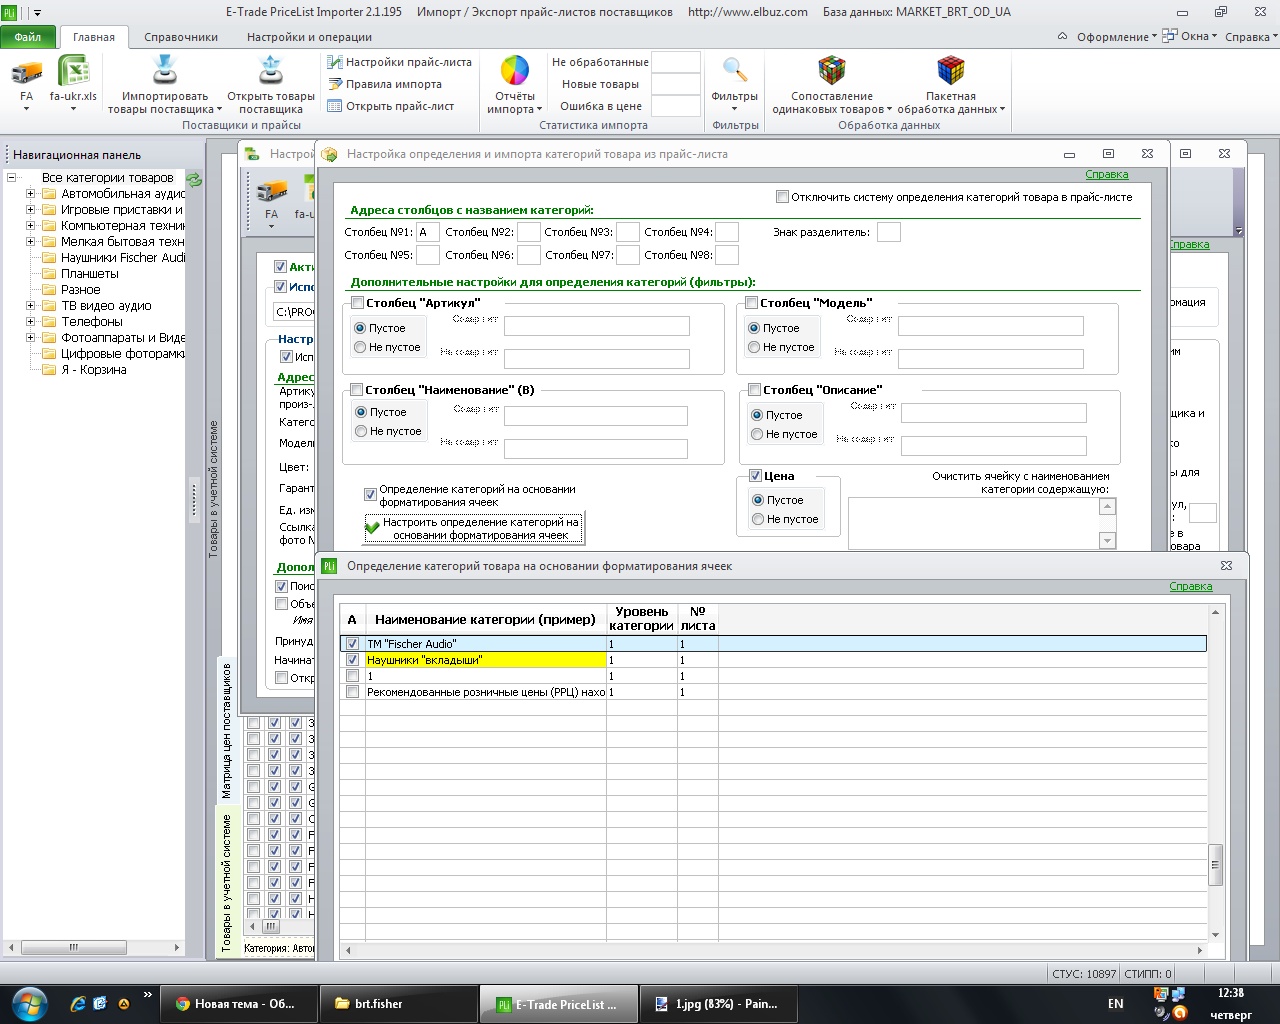Click Импортировать товары поставщика icon

coord(164,70)
